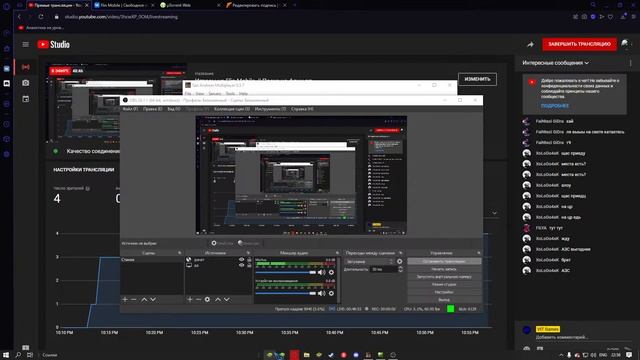Open transition properties gear in Scene Transitions

(400, 262)
